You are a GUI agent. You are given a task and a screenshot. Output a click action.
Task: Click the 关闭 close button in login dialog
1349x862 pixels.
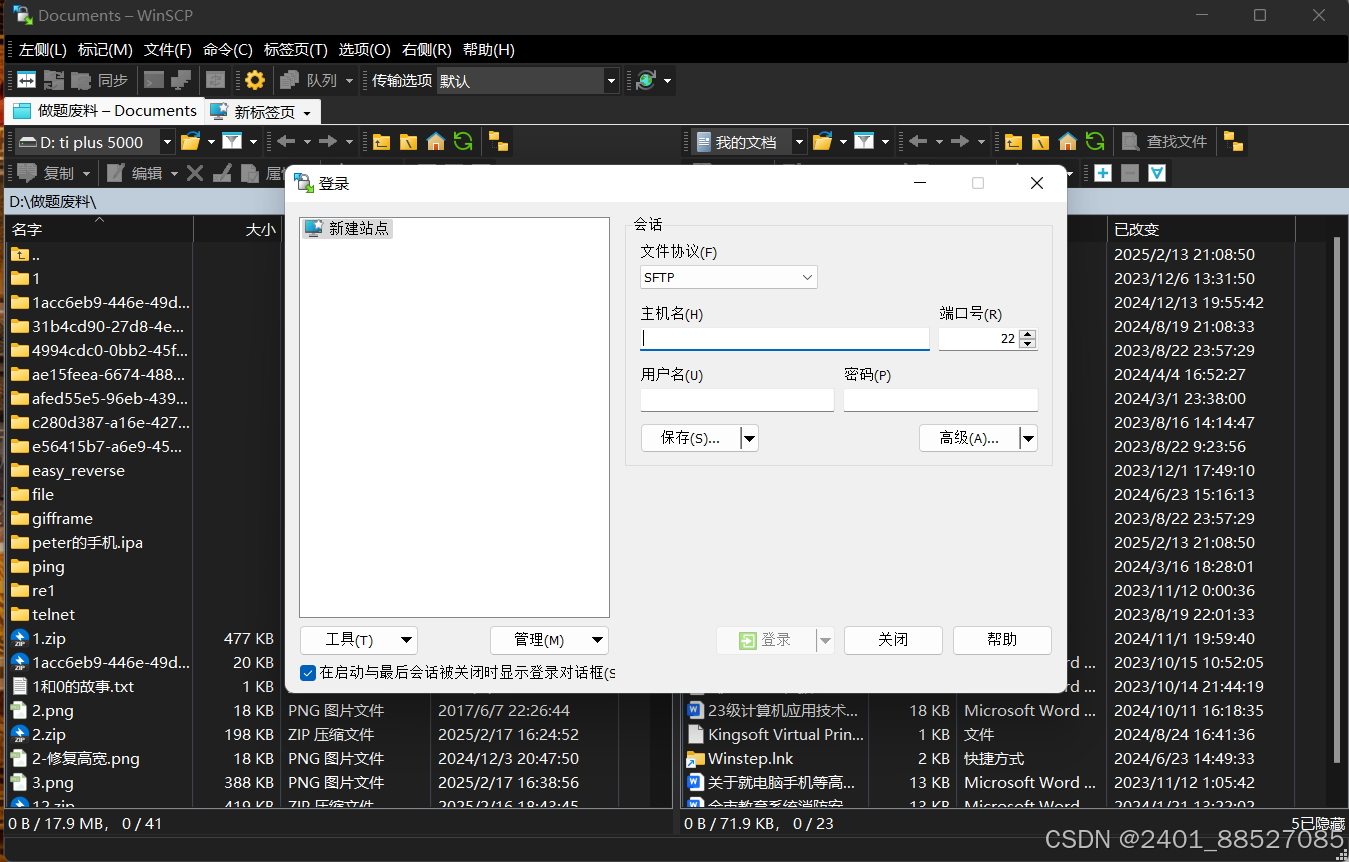(893, 640)
